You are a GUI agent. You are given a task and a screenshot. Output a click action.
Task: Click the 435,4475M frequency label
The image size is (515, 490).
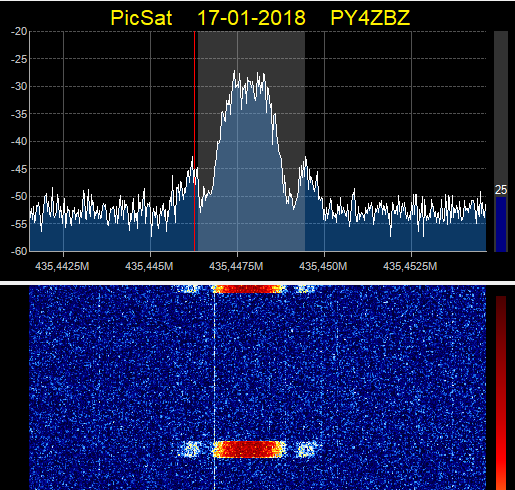(x=236, y=266)
